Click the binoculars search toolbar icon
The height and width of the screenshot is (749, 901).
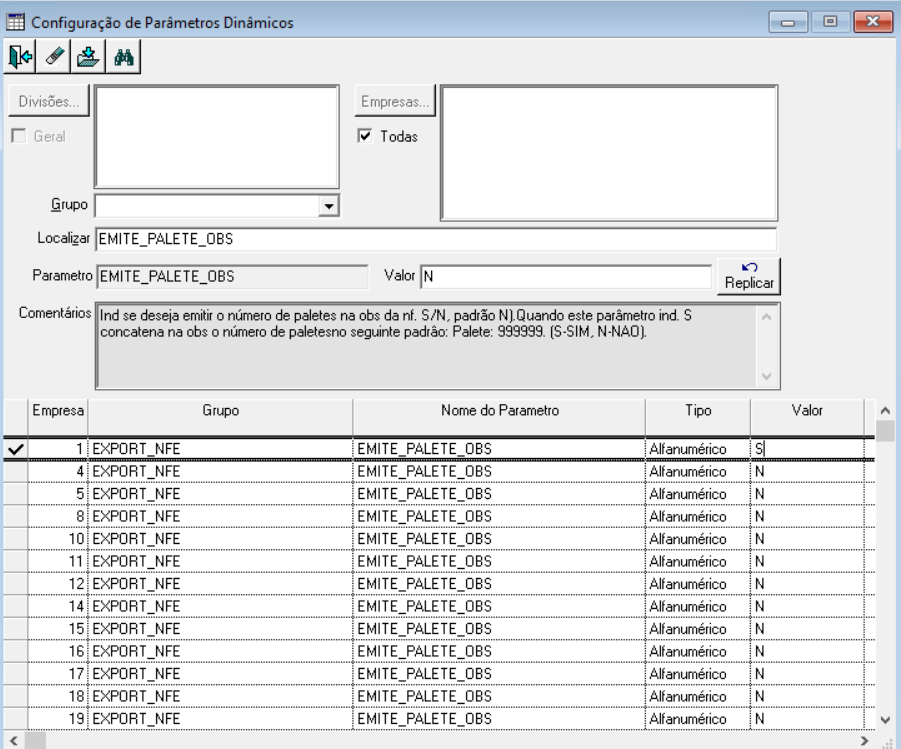click(x=124, y=56)
